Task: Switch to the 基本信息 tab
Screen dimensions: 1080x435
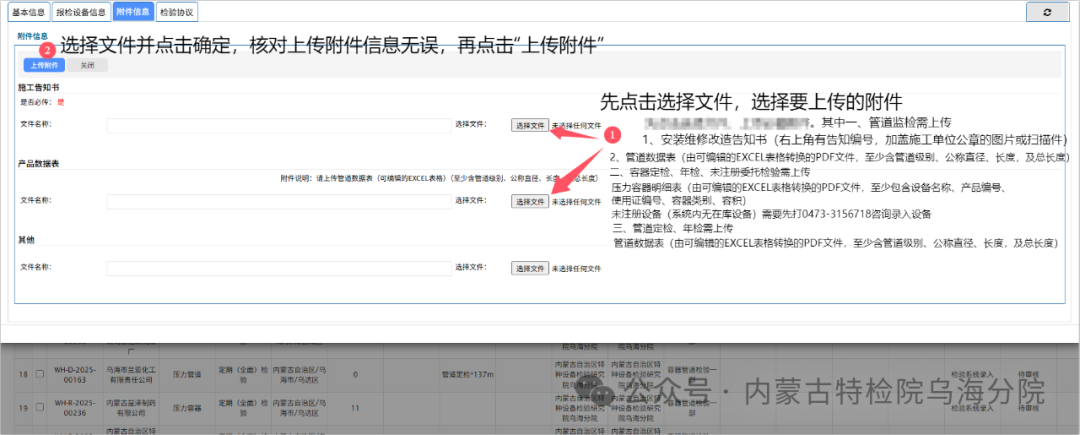Action: pyautogui.click(x=28, y=12)
